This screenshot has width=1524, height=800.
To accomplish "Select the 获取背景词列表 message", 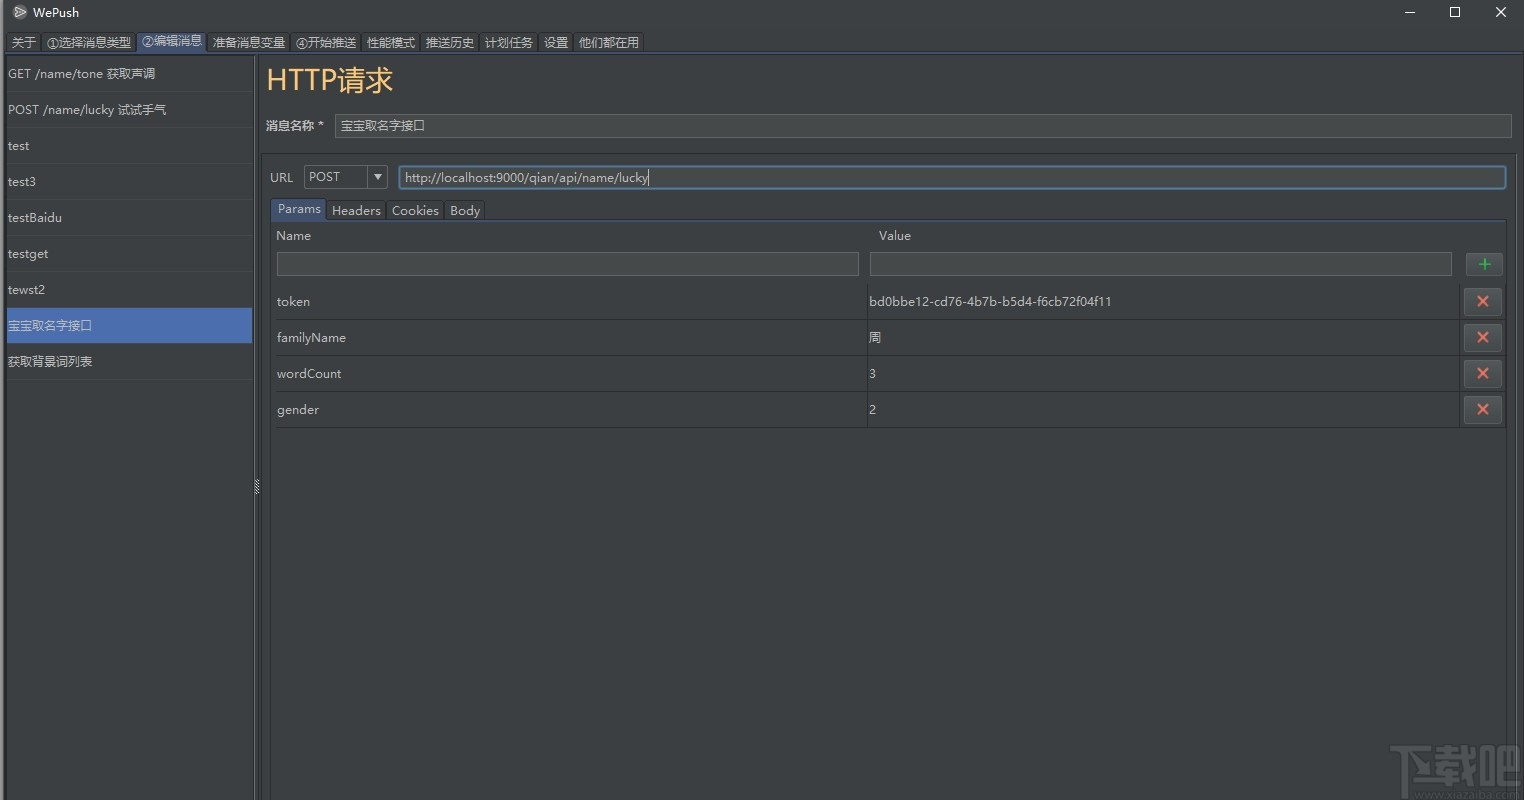I will pos(50,361).
